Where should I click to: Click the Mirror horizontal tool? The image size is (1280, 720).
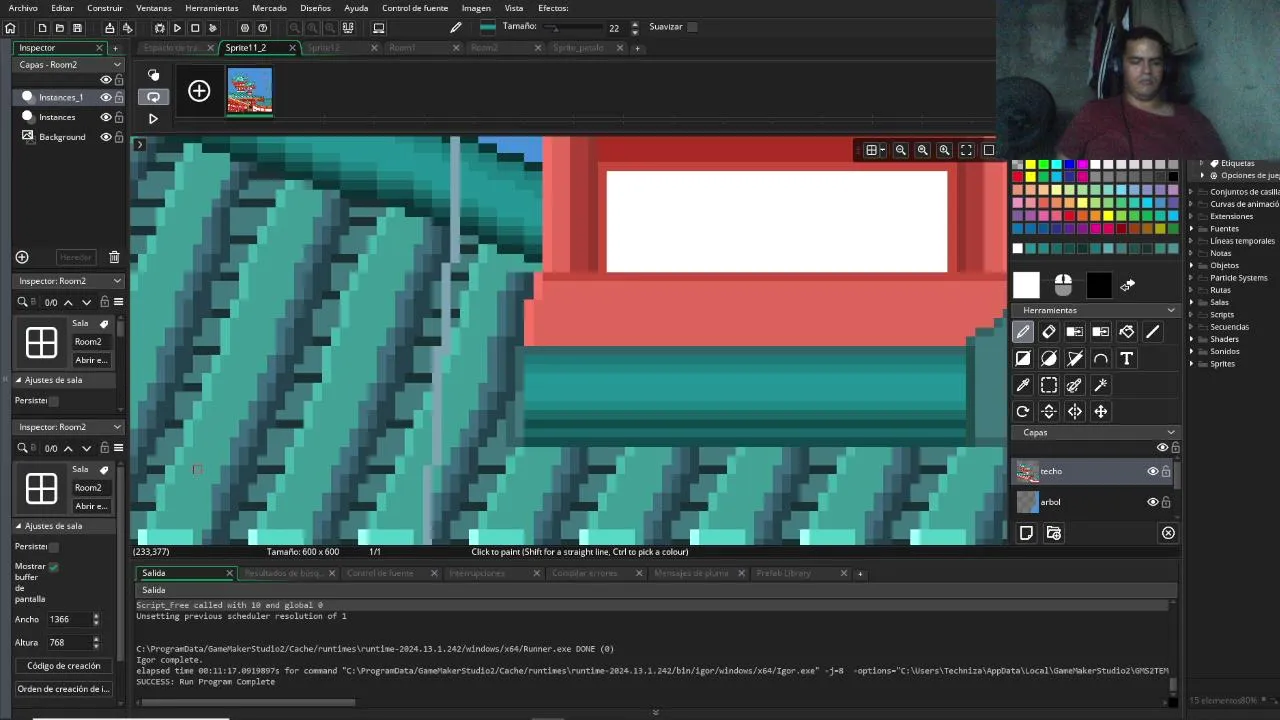(x=1074, y=411)
